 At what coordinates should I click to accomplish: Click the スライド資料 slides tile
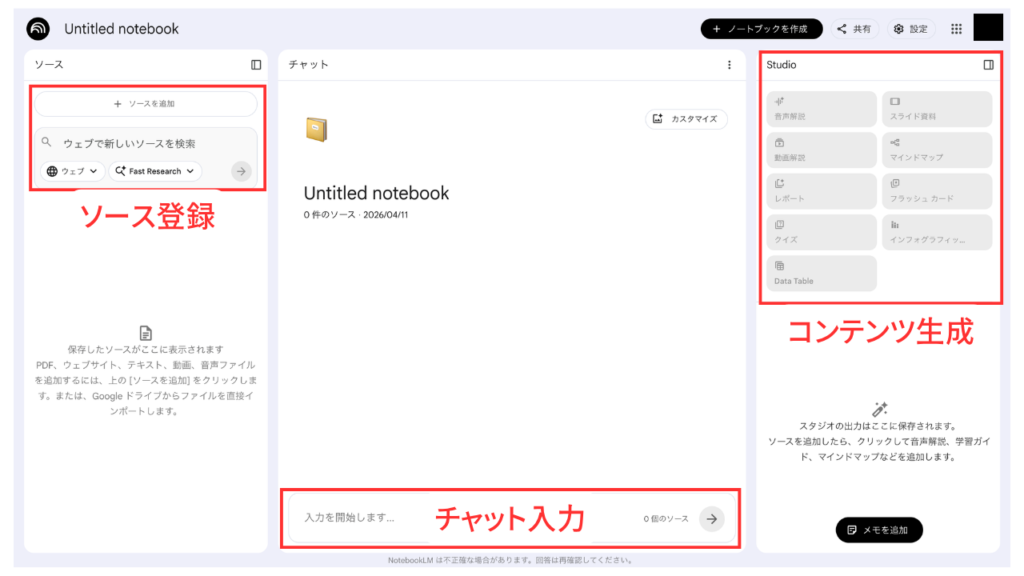tap(936, 109)
